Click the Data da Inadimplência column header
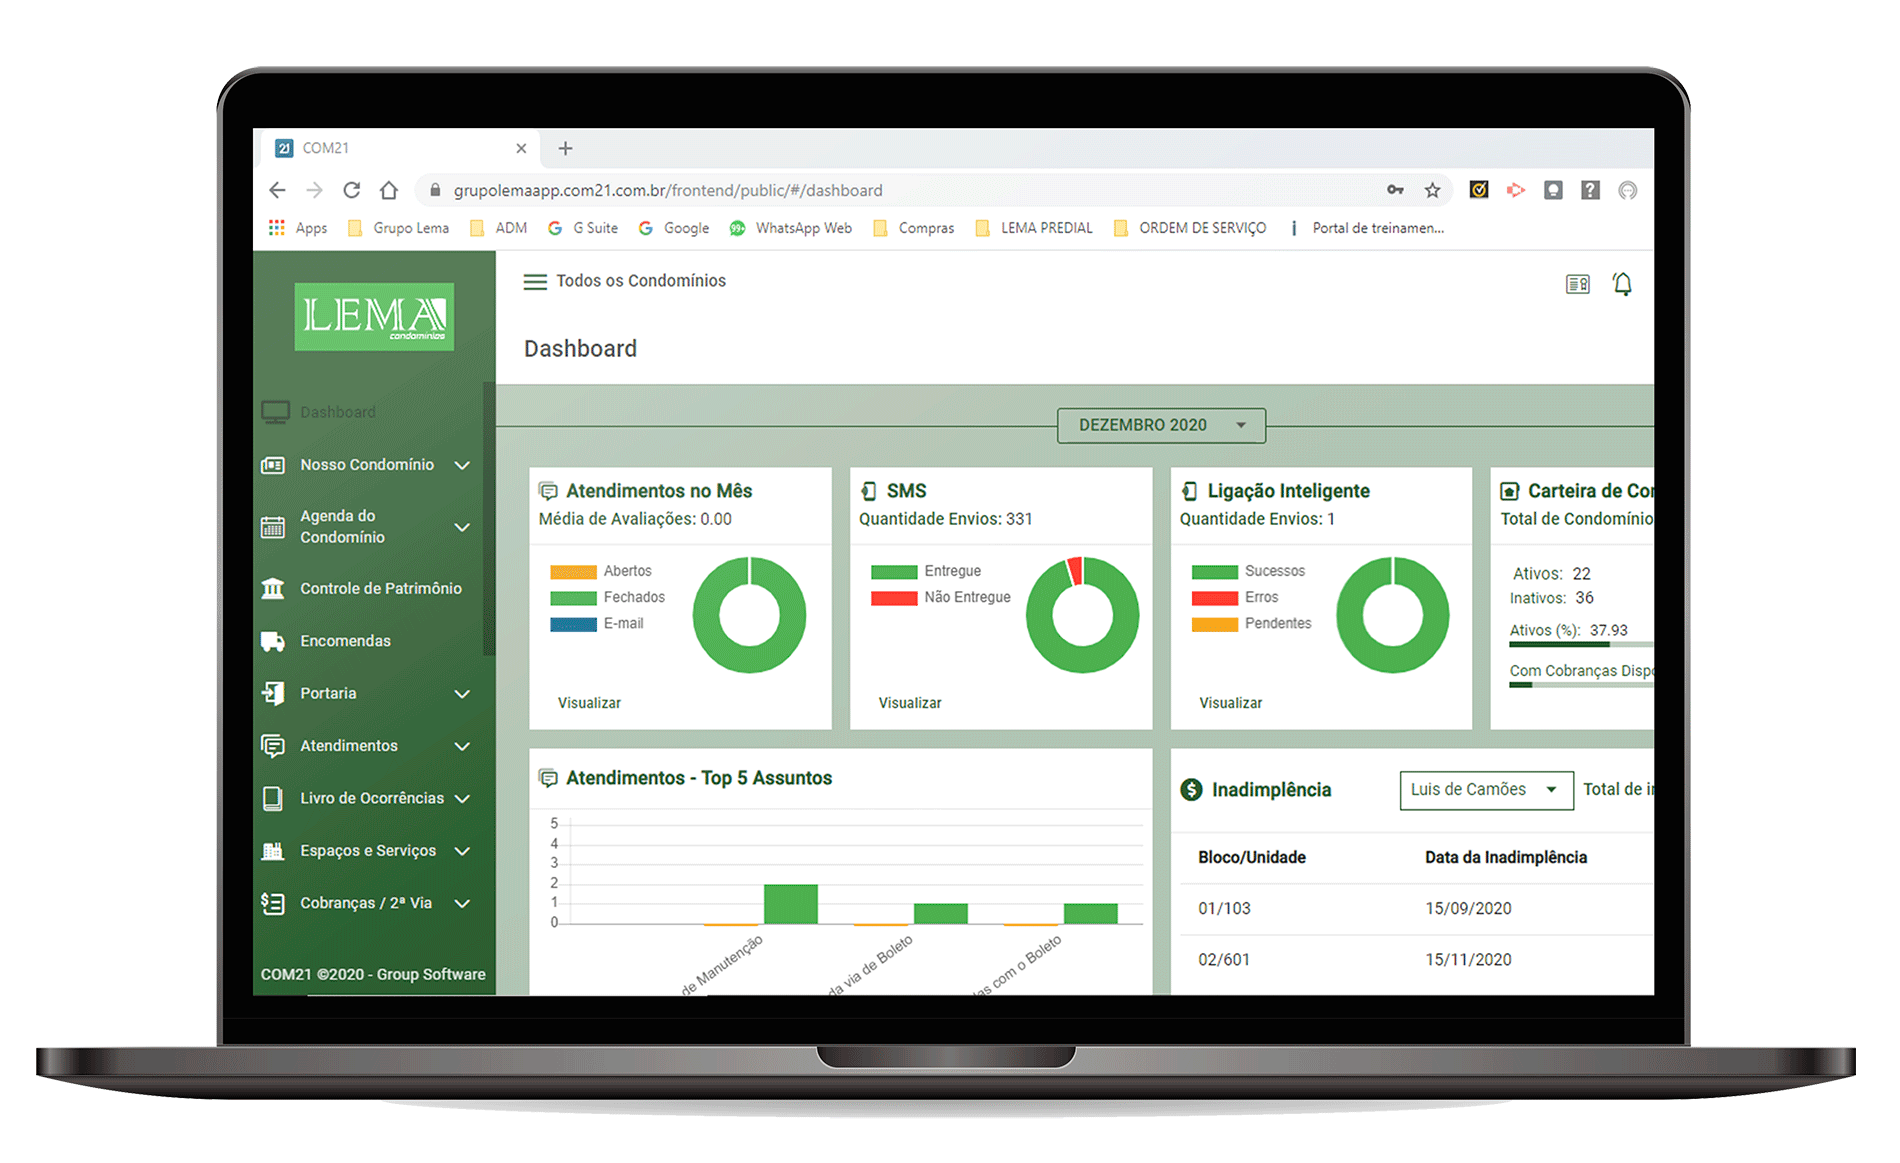This screenshot has height=1163, width=1900. pyautogui.click(x=1506, y=857)
